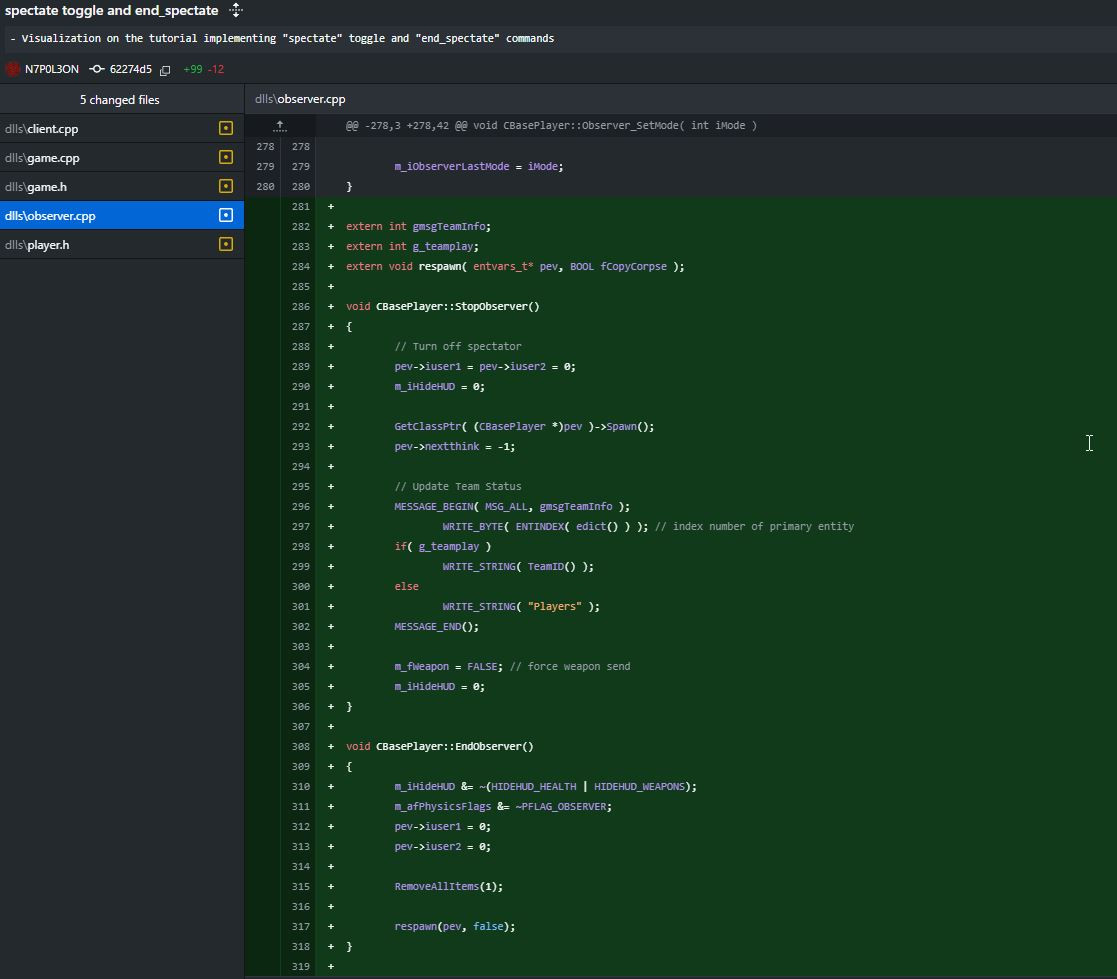The width and height of the screenshot is (1117, 979).
Task: Click the modified status icon for client.cpp
Action: (226, 128)
